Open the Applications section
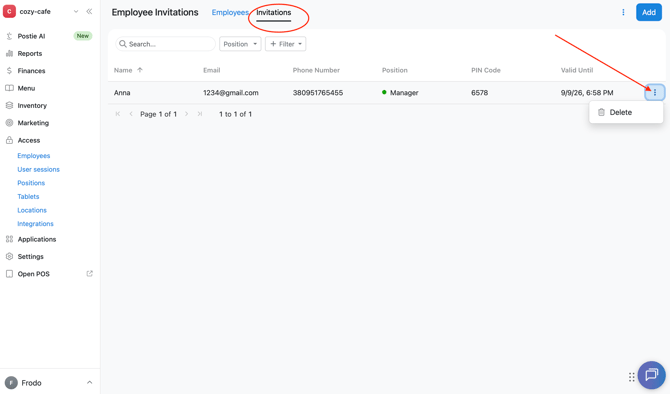The height and width of the screenshot is (394, 670). point(37,239)
